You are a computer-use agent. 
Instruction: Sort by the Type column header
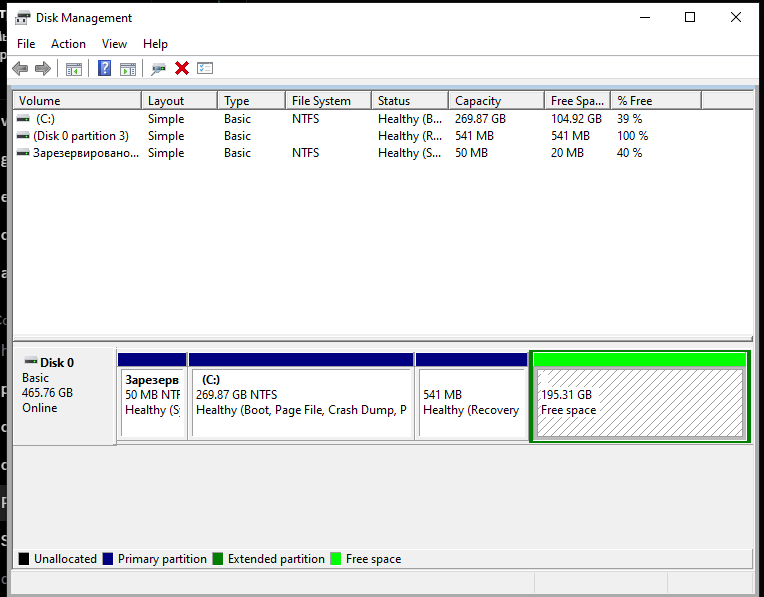[x=252, y=101]
